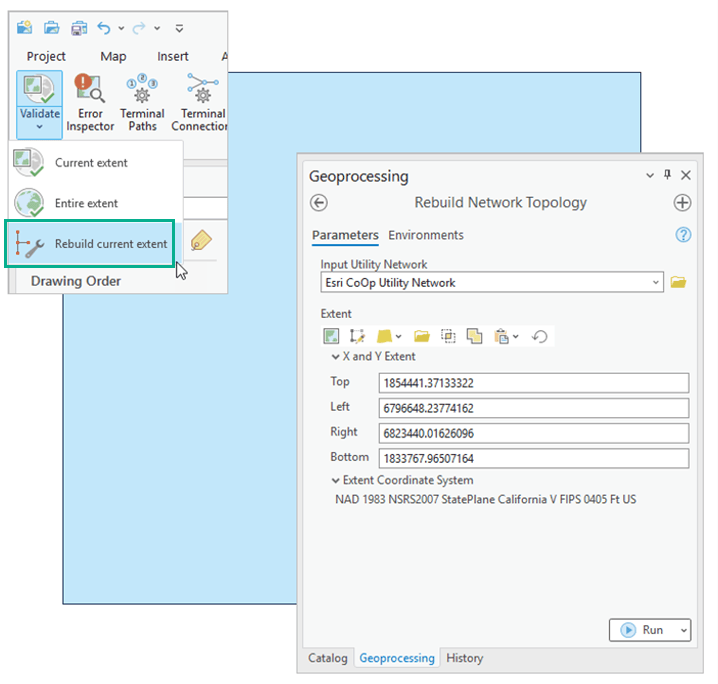Click the Right extent value field
The height and width of the screenshot is (684, 718).
(x=533, y=433)
